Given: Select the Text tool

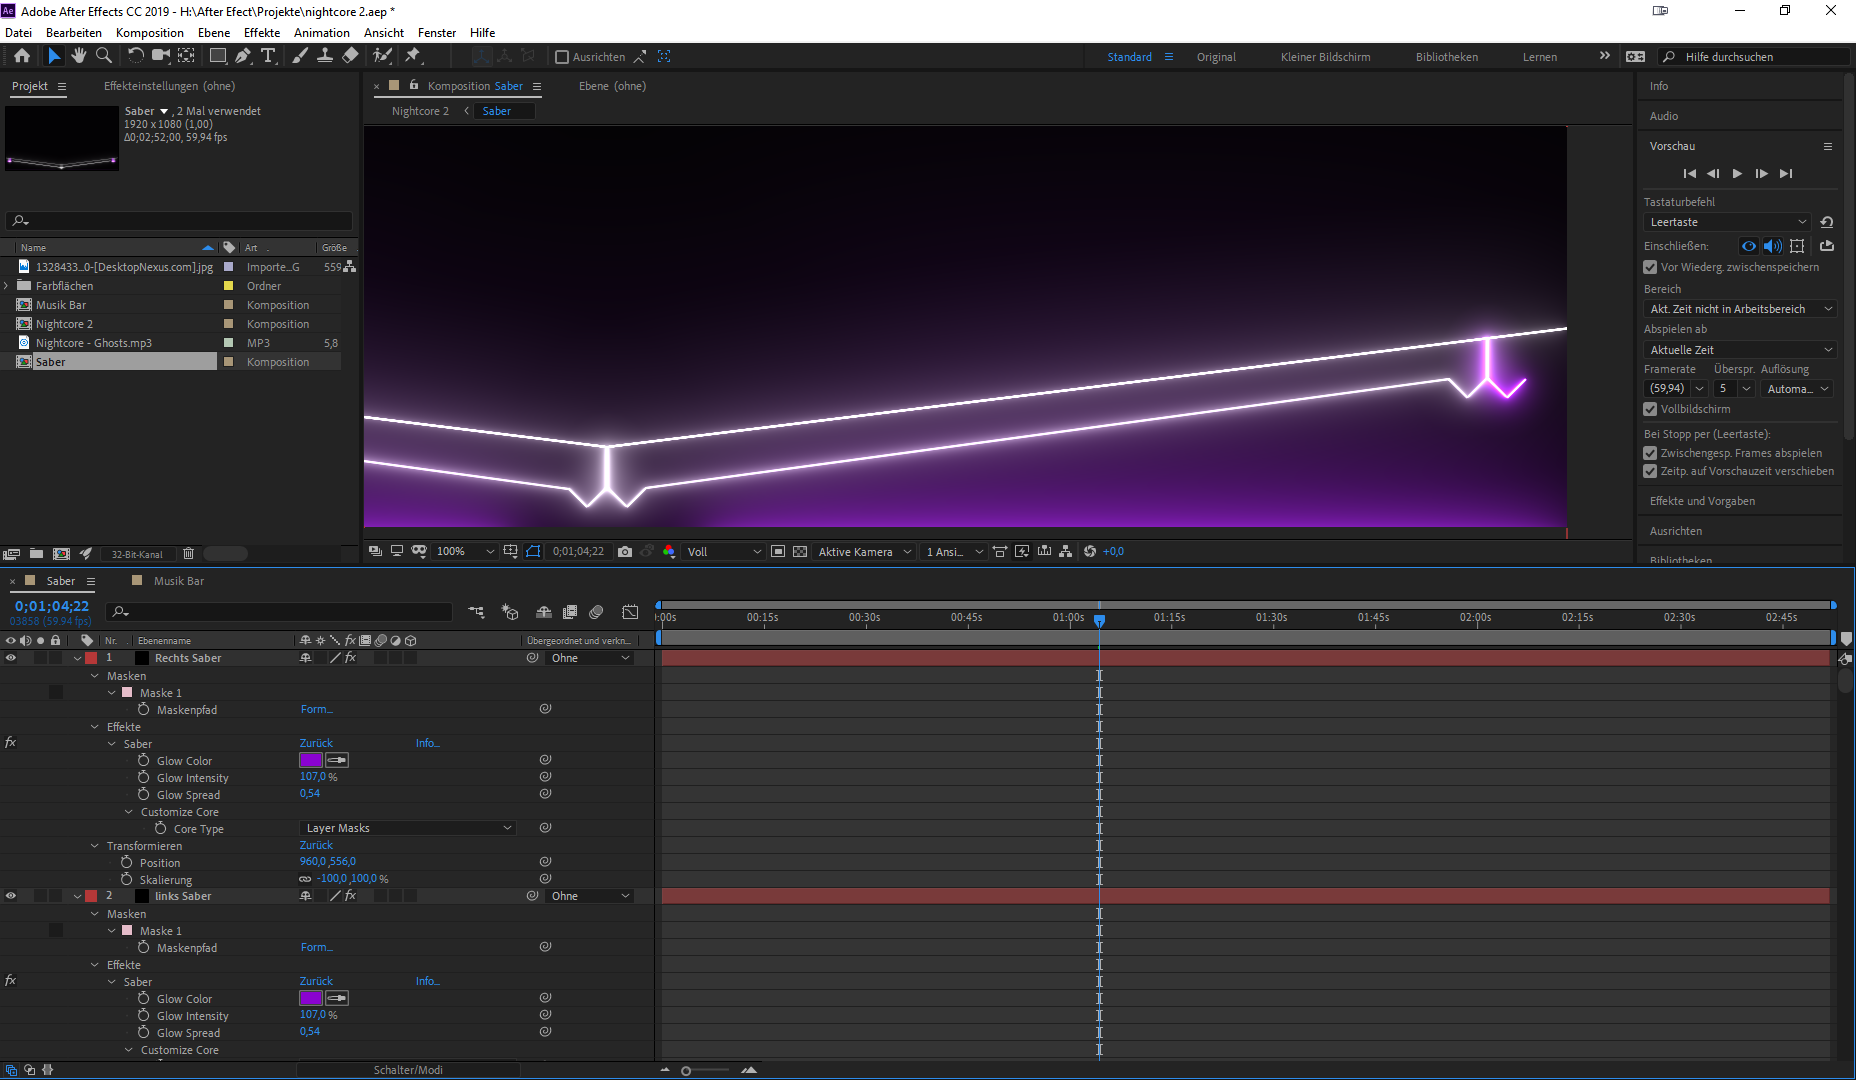Looking at the screenshot, I should tap(268, 56).
